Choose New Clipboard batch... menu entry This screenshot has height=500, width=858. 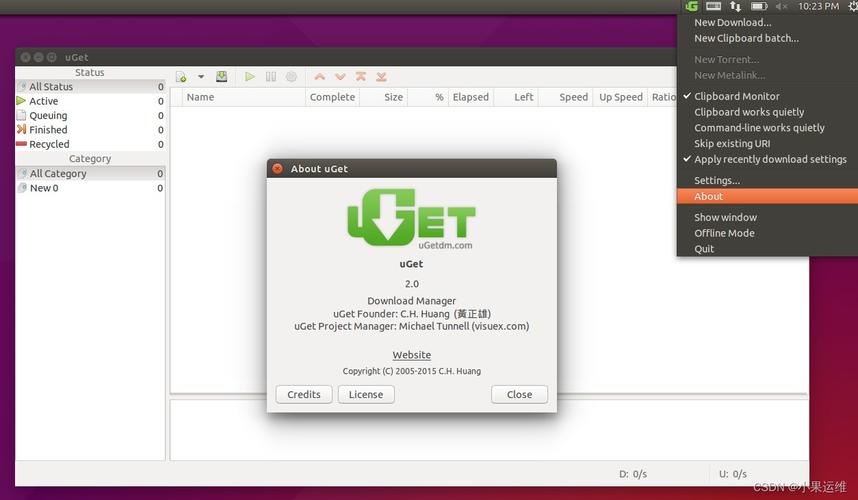pyautogui.click(x=767, y=38)
